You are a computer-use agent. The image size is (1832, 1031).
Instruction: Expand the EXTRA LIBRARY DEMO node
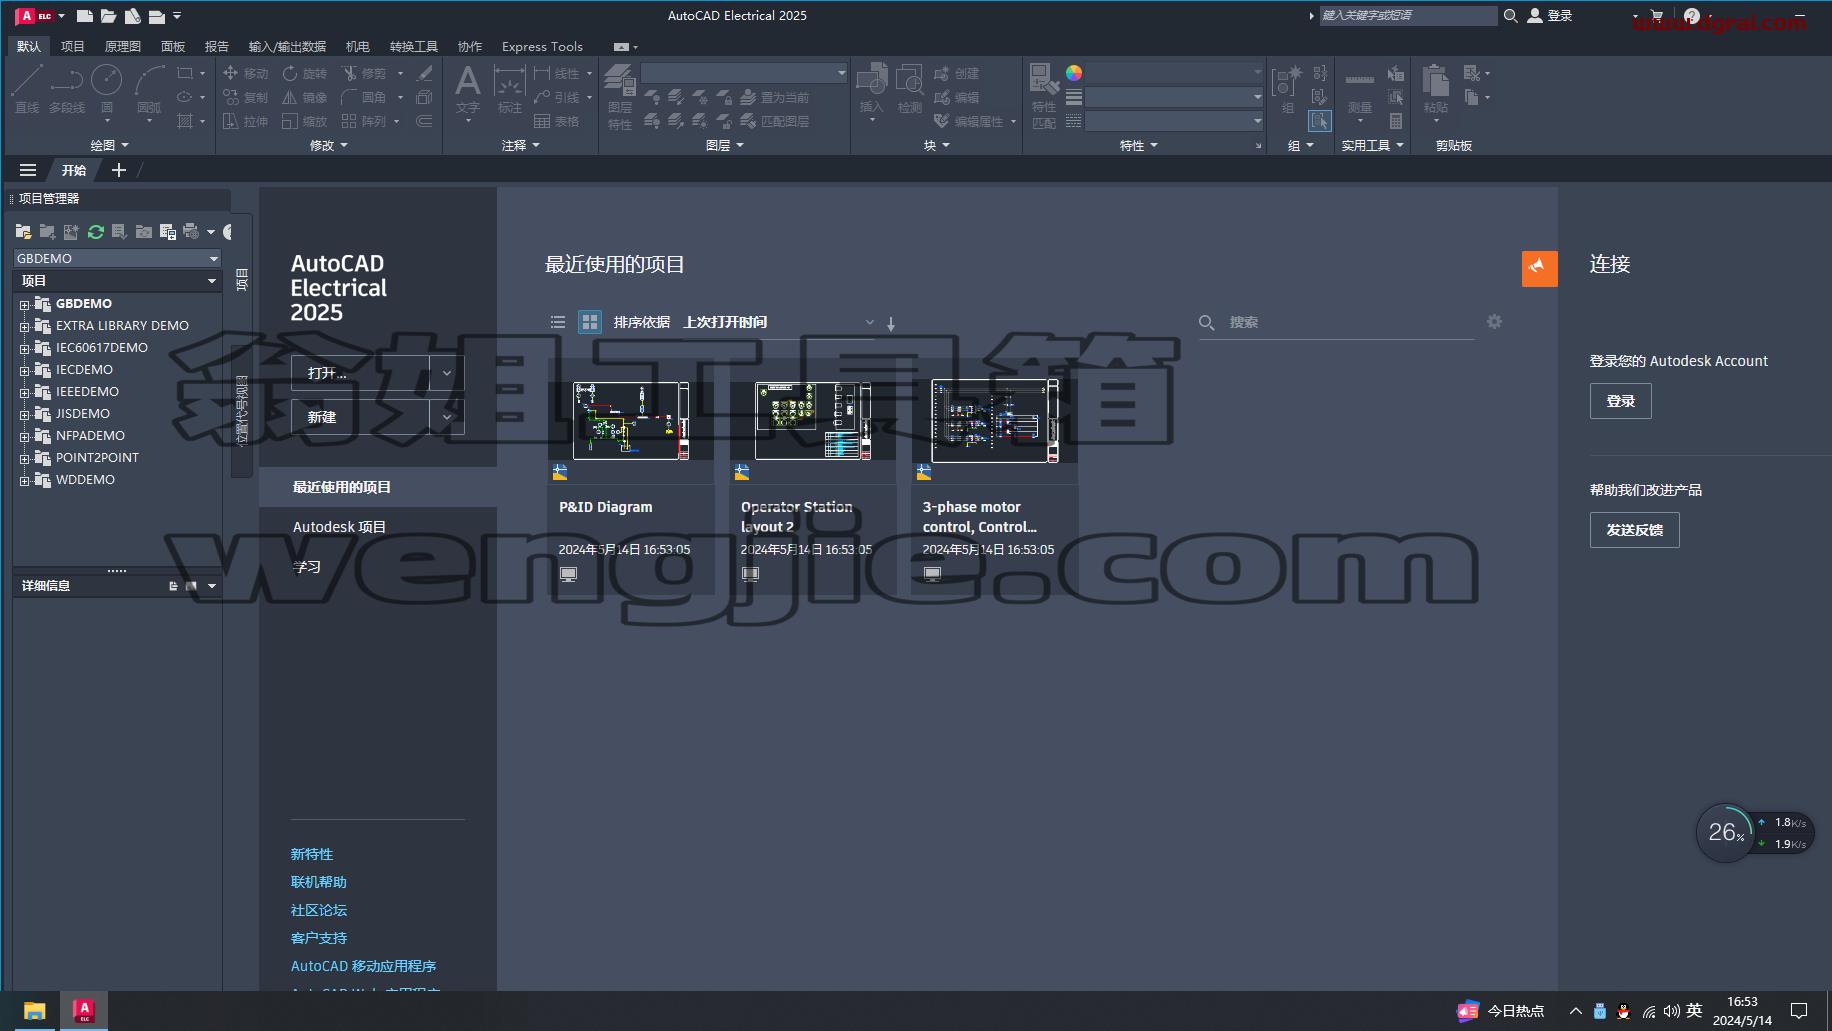(24, 326)
